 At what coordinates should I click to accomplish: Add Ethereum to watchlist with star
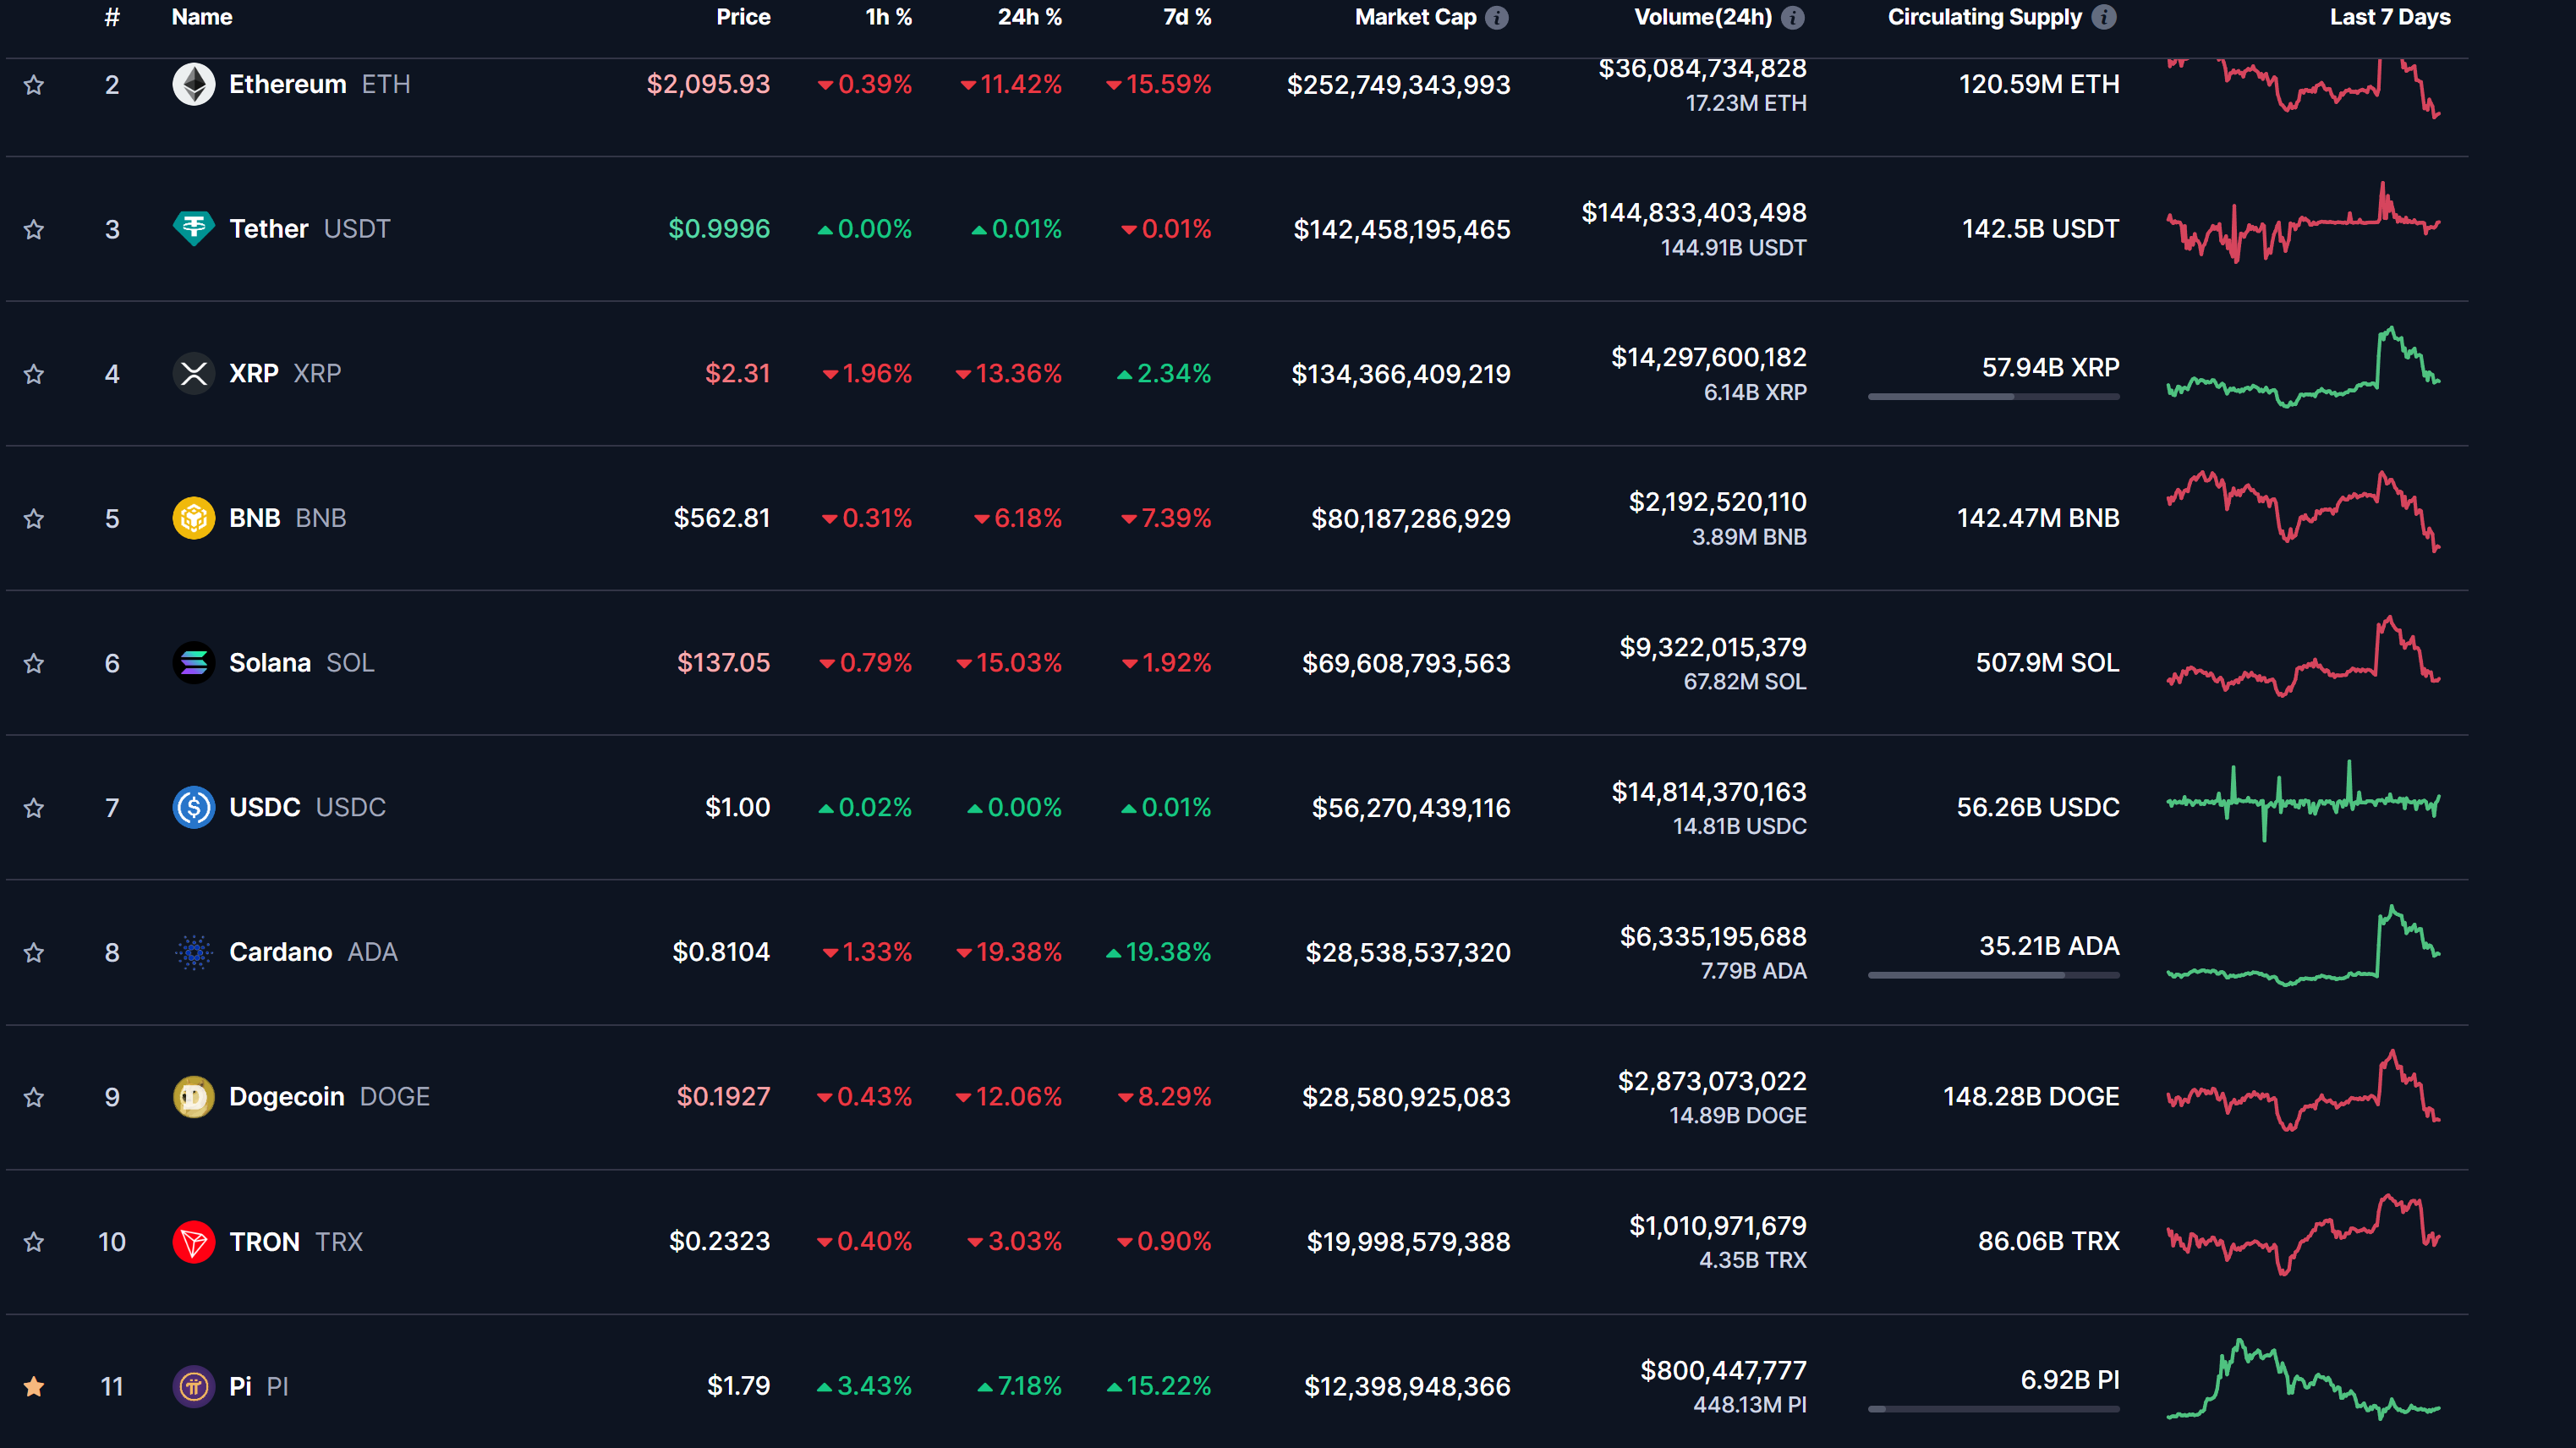tap(34, 85)
